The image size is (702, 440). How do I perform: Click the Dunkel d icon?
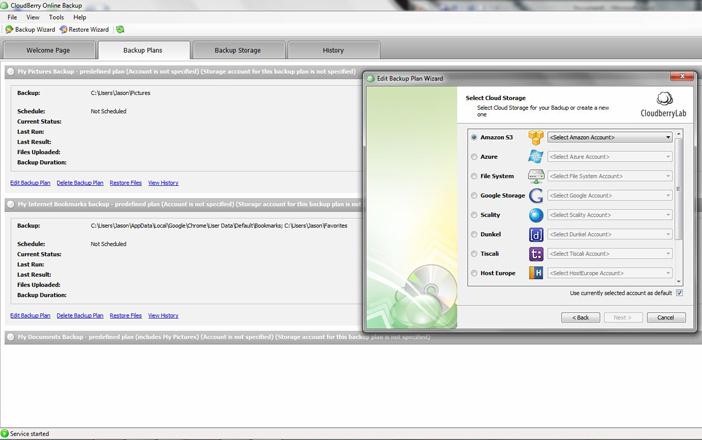(536, 234)
